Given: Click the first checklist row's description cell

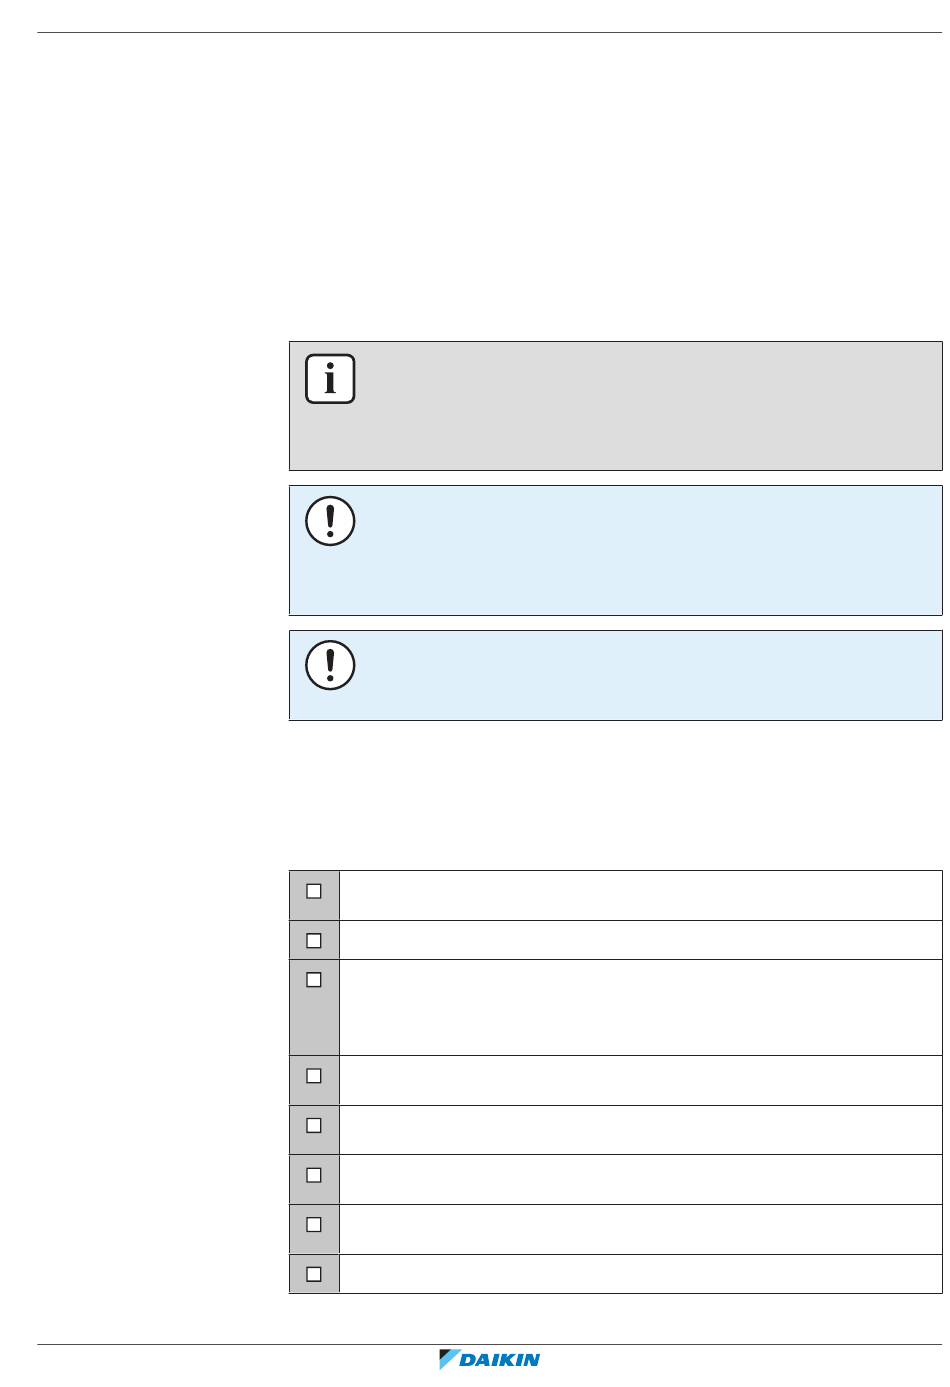Looking at the screenshot, I should [640, 895].
